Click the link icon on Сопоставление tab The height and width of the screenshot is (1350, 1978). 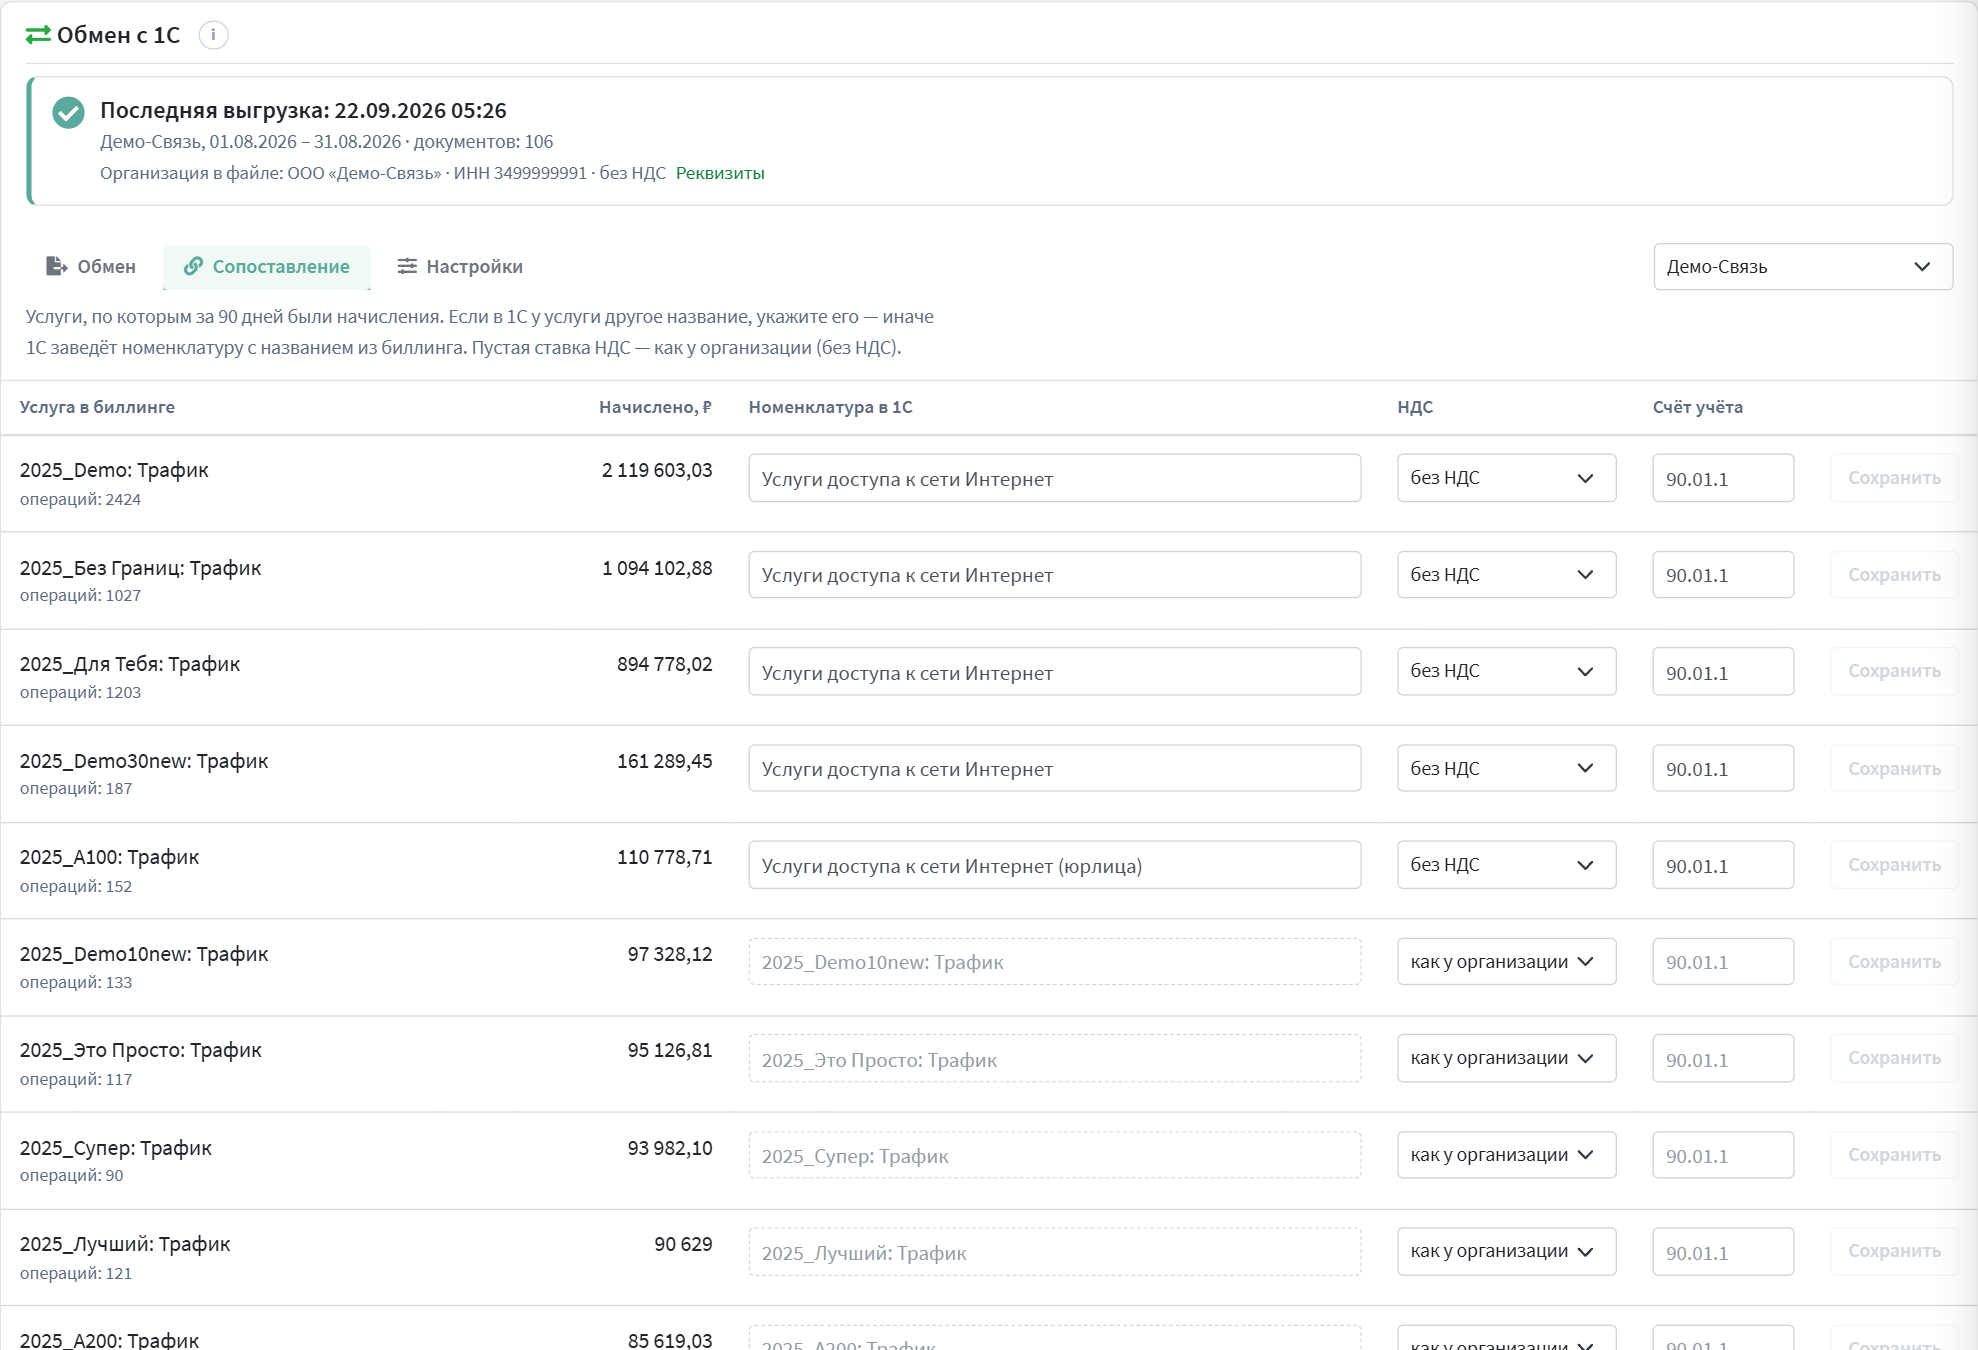point(193,266)
